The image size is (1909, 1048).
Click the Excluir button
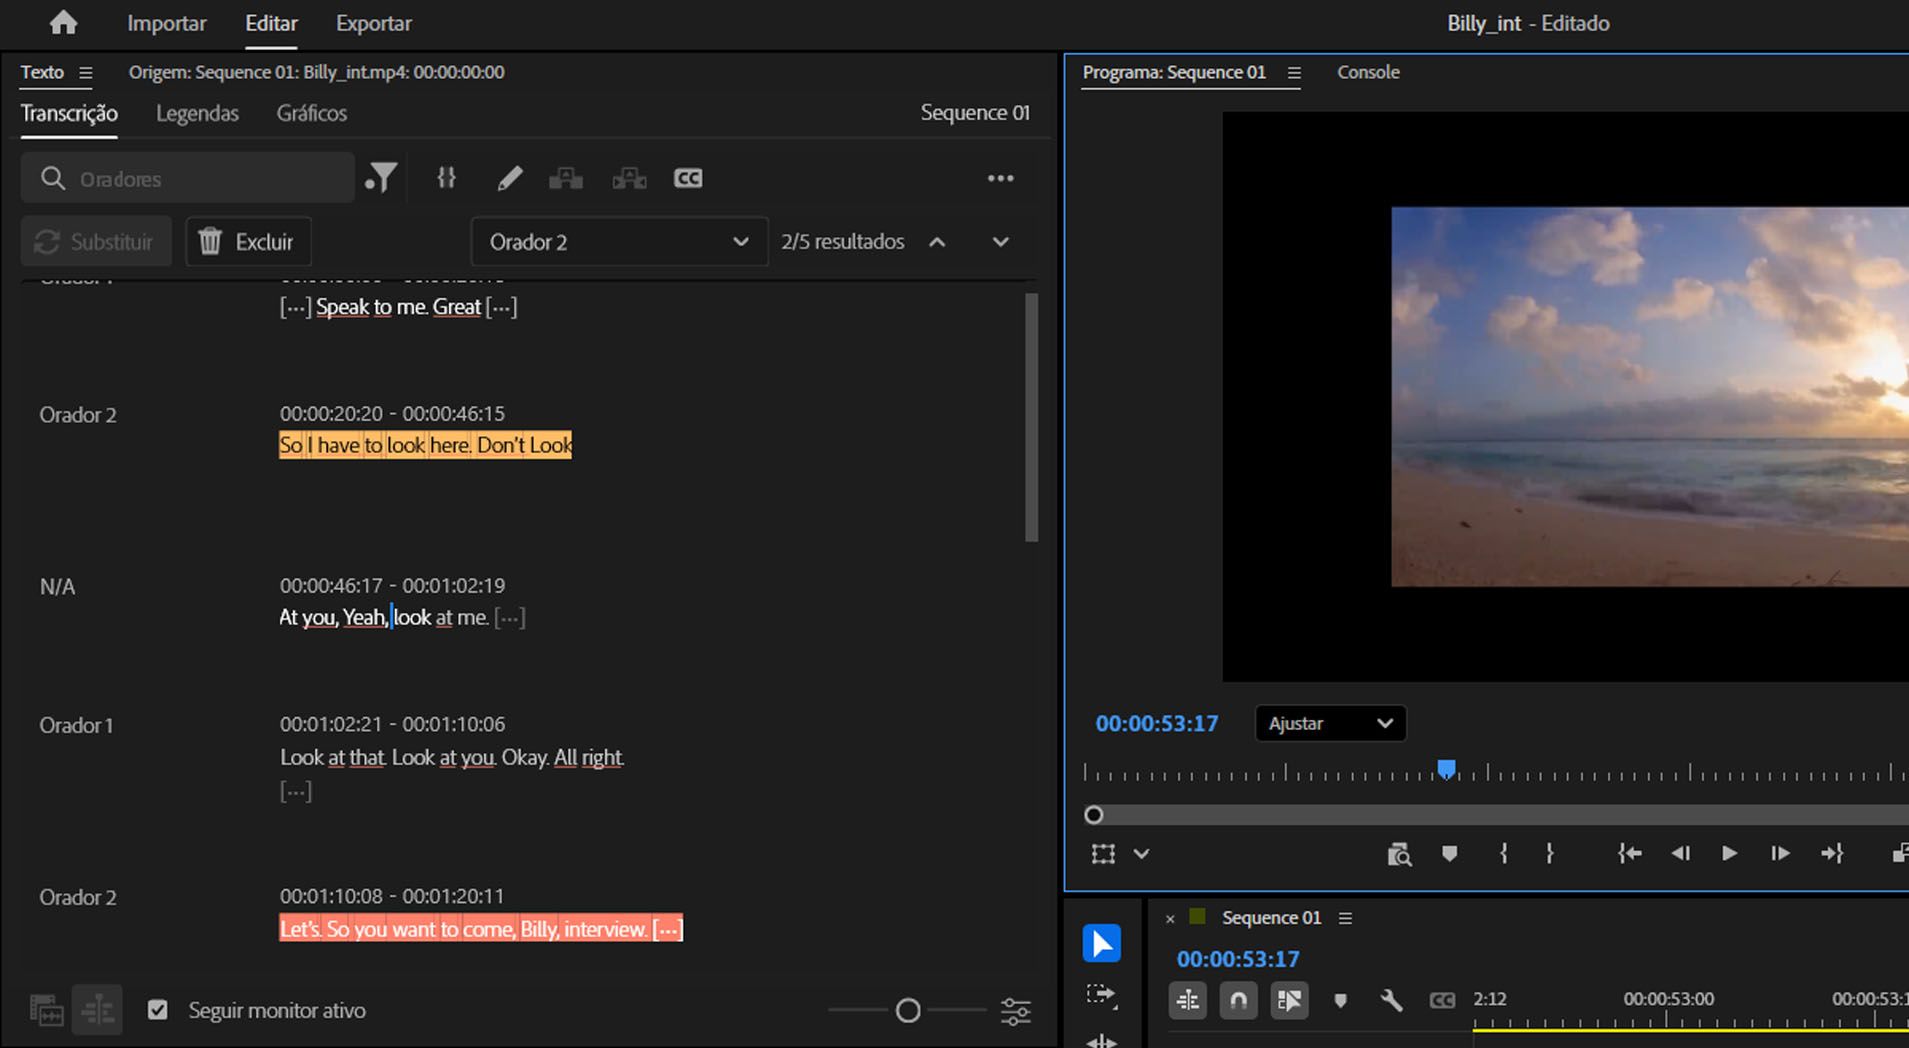coord(248,242)
